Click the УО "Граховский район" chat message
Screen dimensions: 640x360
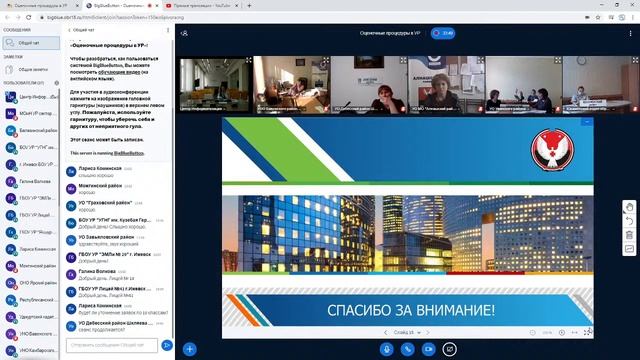tap(118, 206)
